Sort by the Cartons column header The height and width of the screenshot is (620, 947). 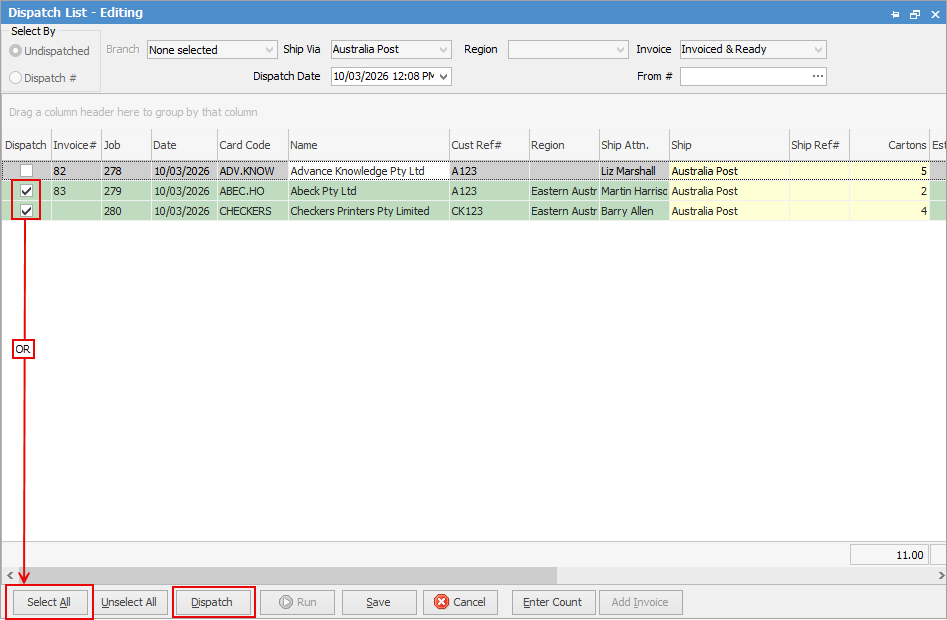pyautogui.click(x=889, y=145)
